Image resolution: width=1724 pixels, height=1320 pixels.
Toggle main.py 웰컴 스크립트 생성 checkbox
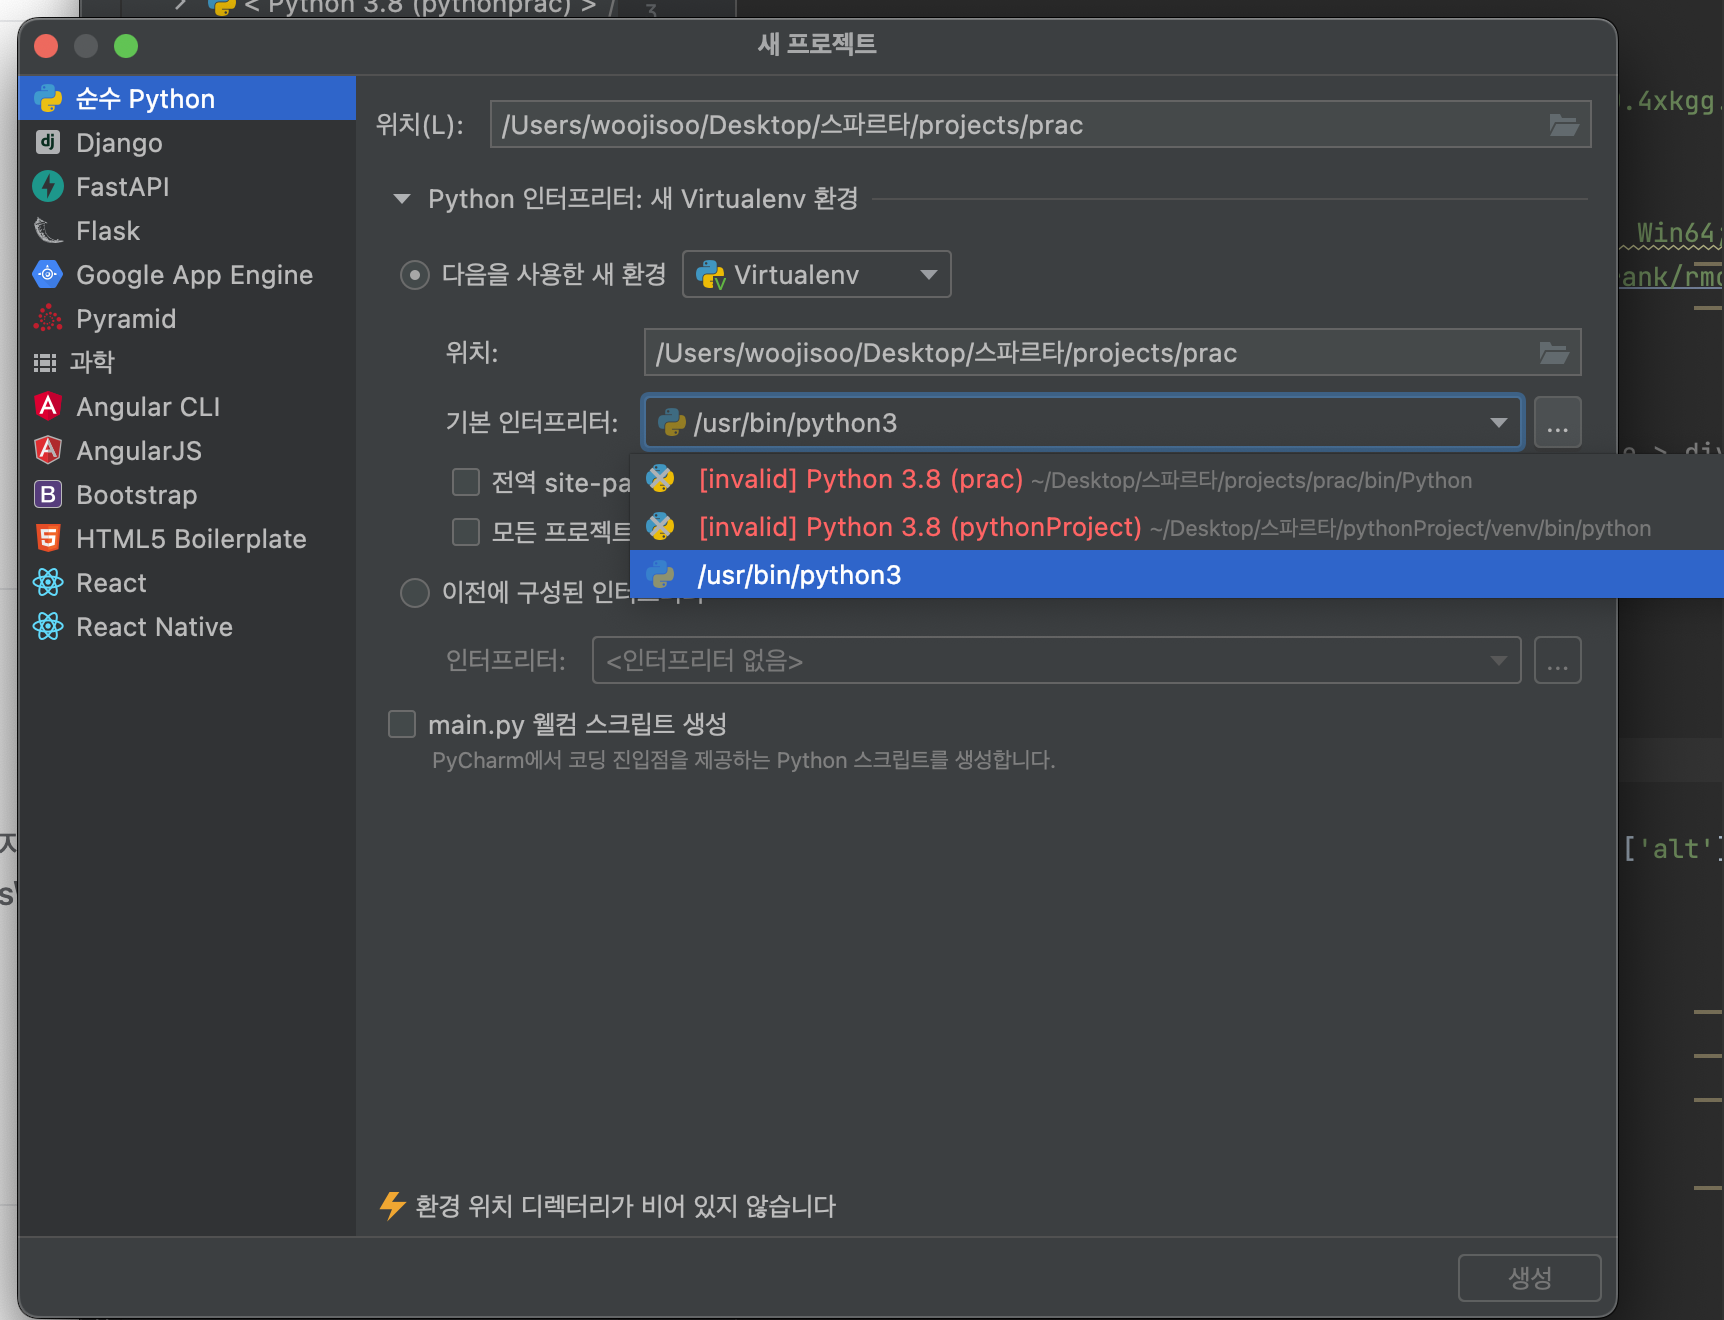(402, 724)
